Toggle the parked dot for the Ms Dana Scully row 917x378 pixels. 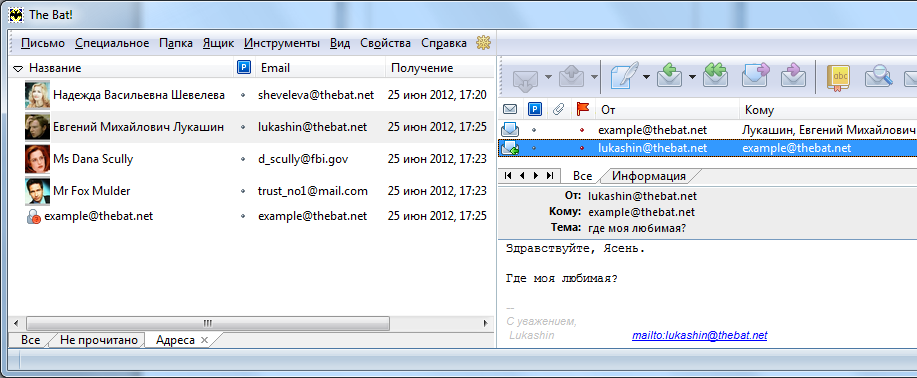point(243,159)
